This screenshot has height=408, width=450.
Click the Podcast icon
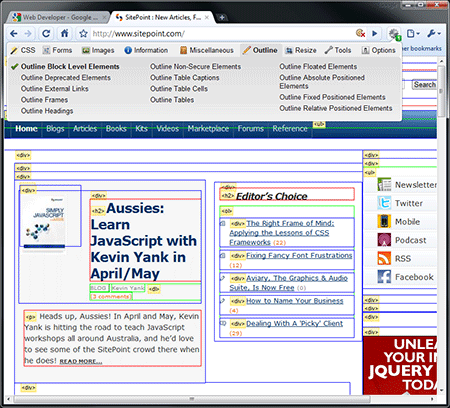click(384, 240)
